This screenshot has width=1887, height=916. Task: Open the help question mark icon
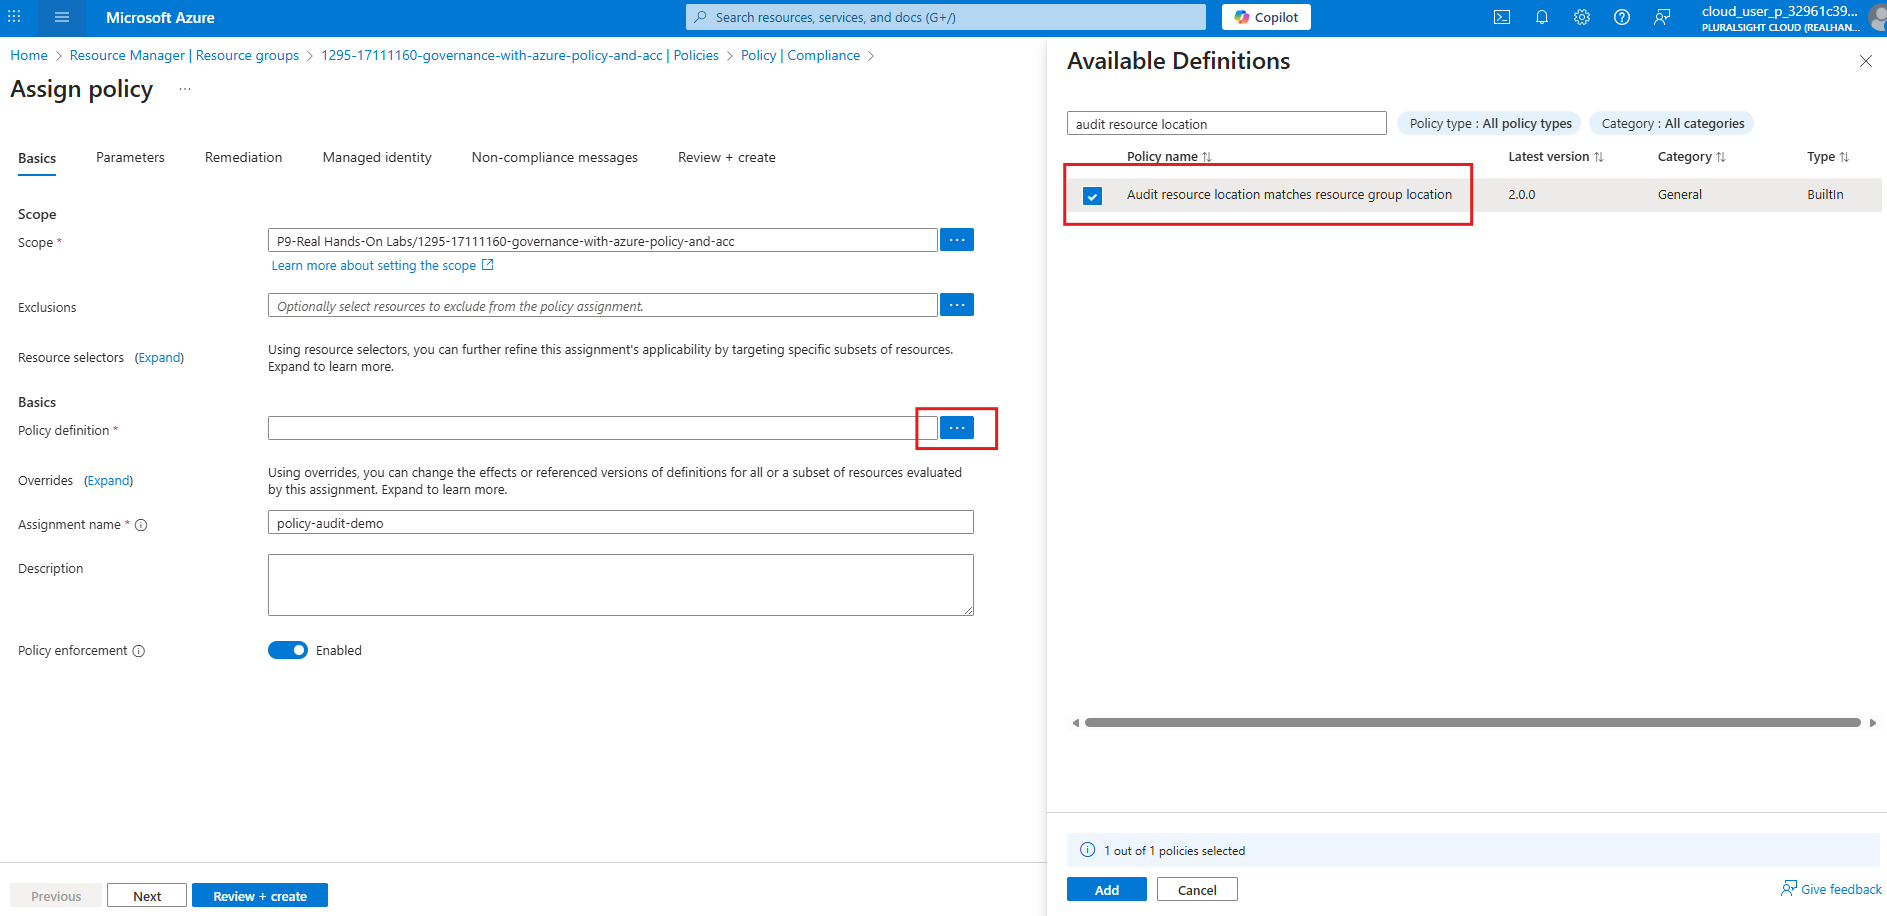tap(1621, 17)
